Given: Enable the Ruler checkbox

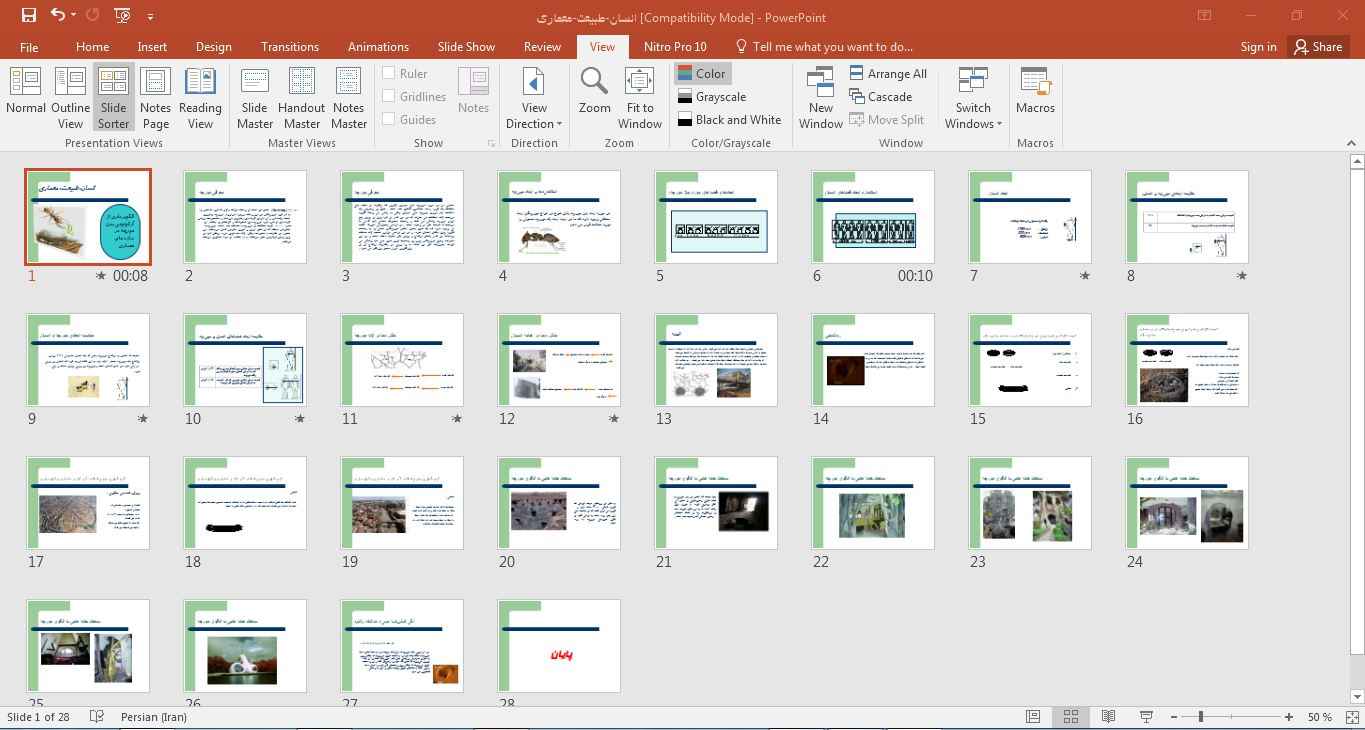Looking at the screenshot, I should tap(389, 73).
